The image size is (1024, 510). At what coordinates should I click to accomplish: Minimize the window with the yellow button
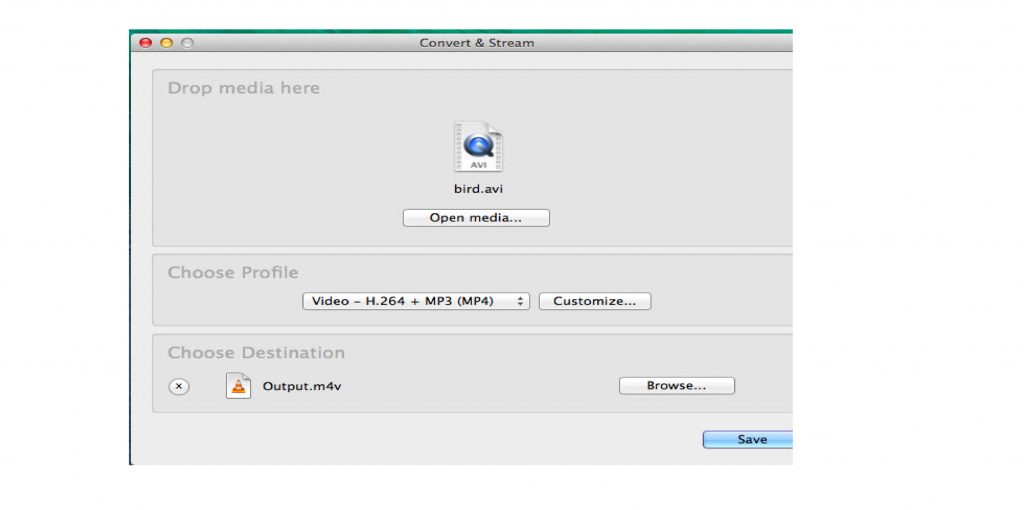coord(166,43)
